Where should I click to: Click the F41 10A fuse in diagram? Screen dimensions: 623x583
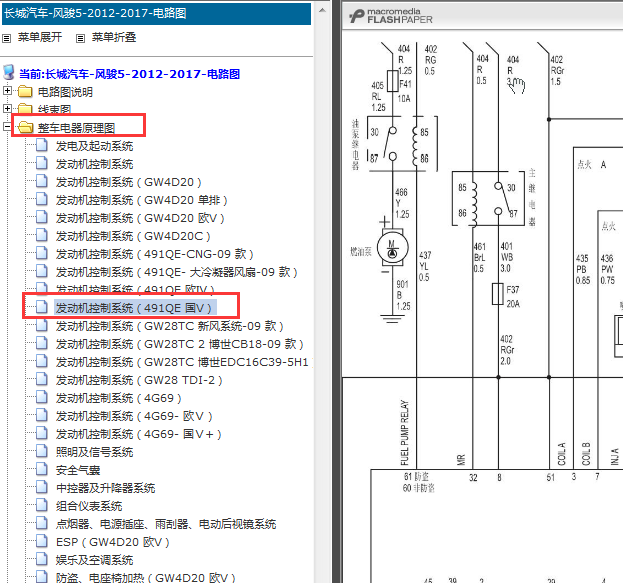coord(393,81)
